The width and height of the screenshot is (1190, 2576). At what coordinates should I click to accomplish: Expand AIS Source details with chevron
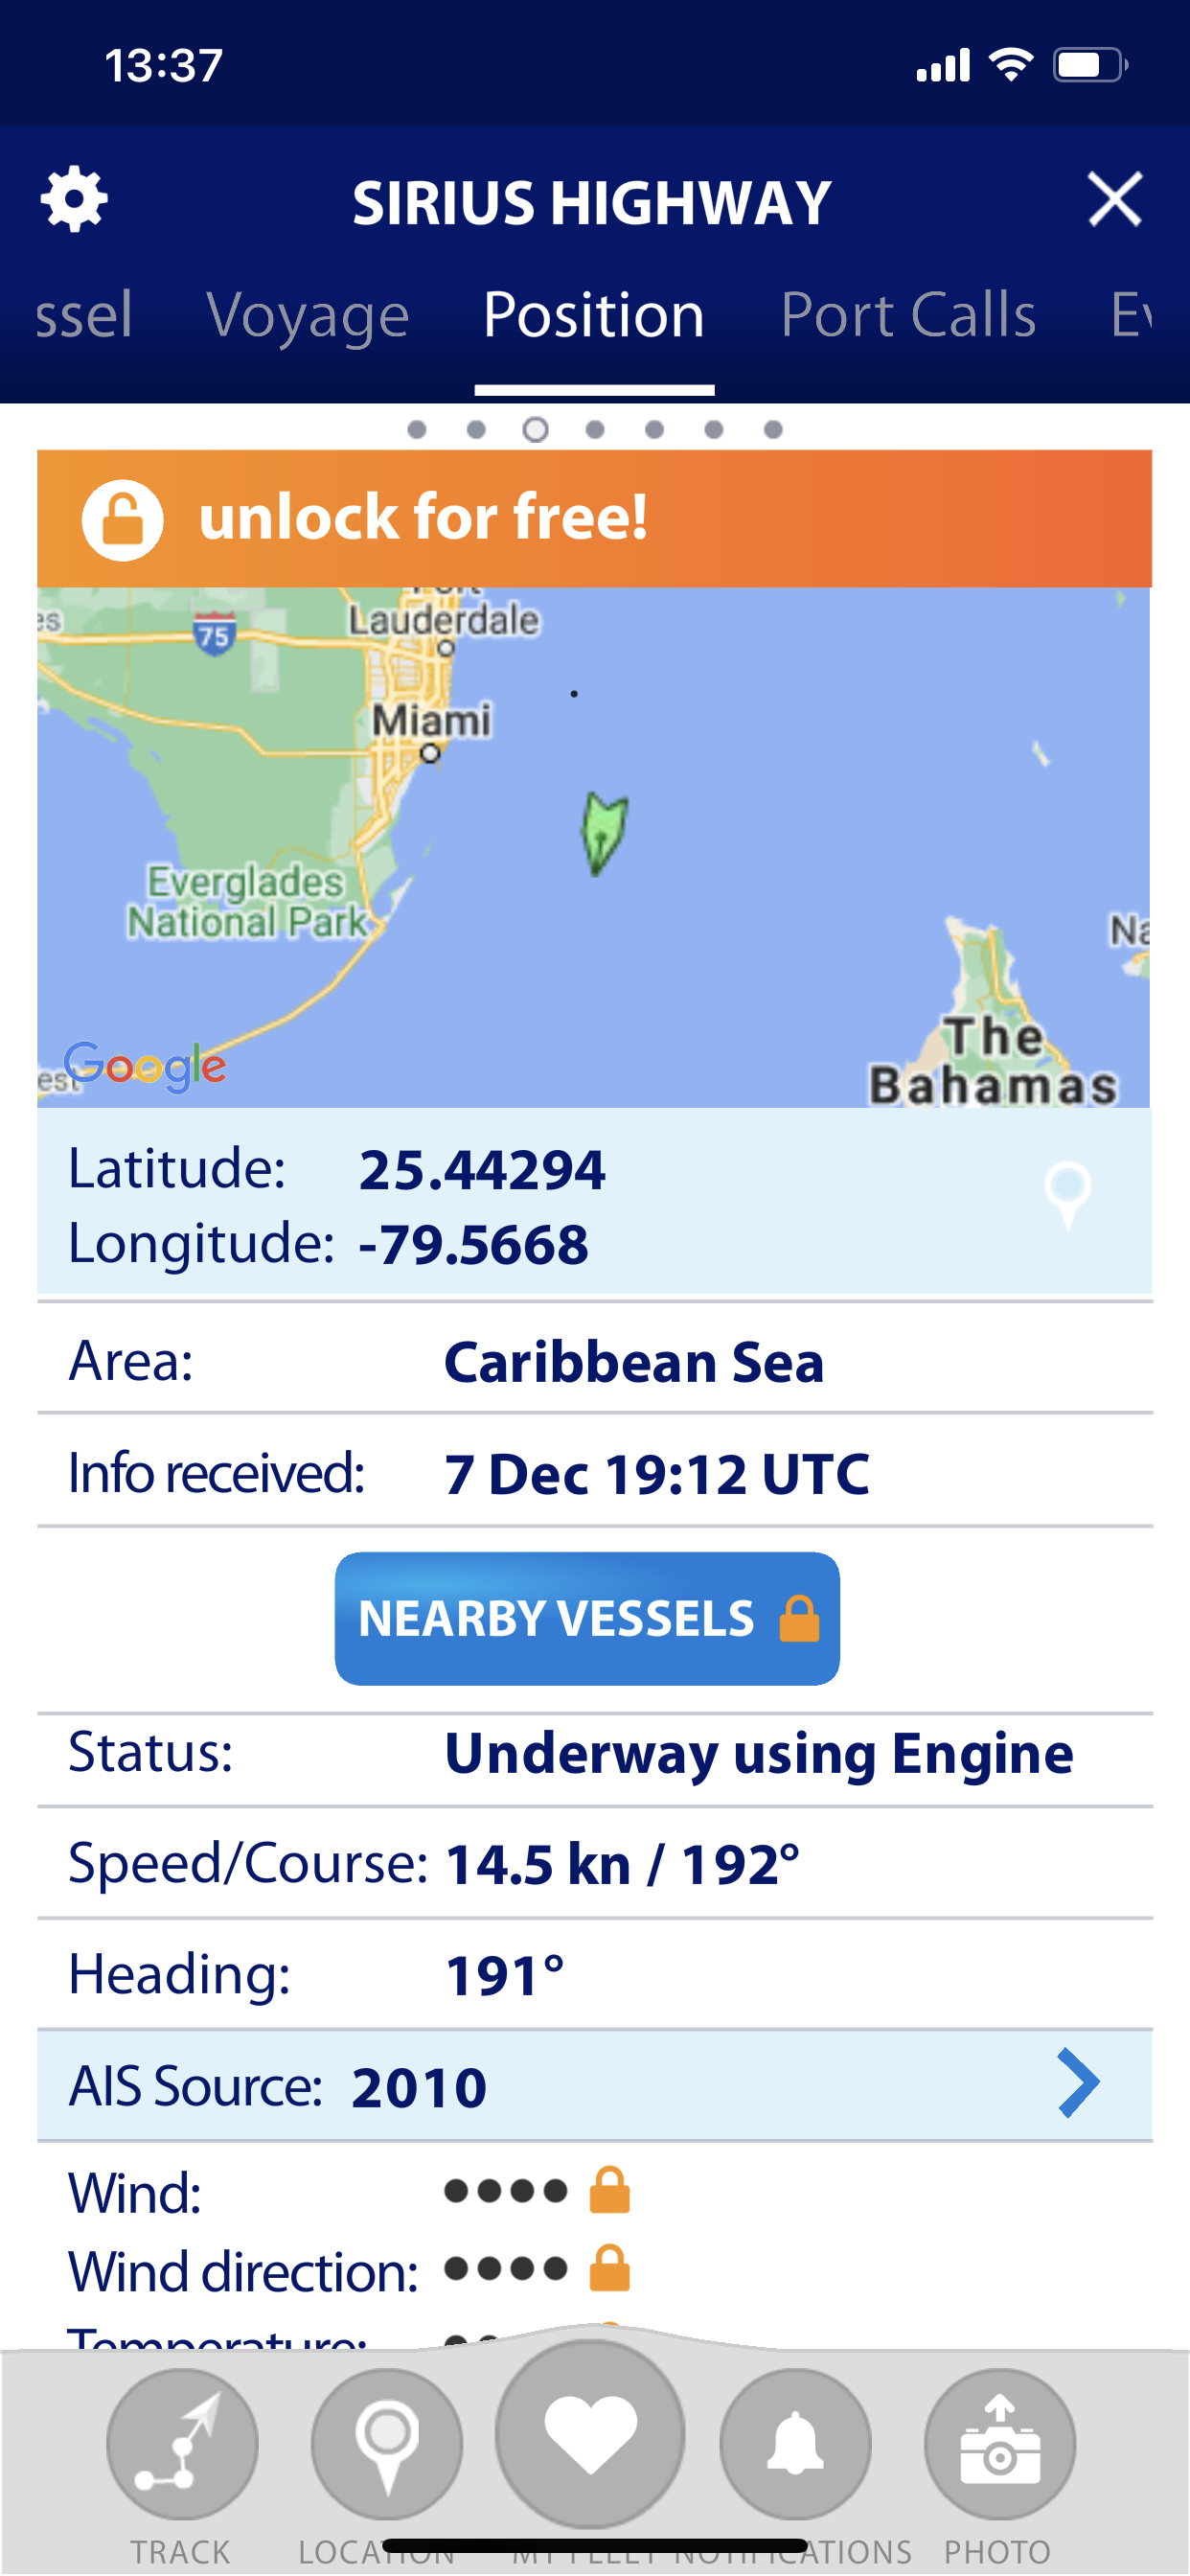[1077, 2083]
